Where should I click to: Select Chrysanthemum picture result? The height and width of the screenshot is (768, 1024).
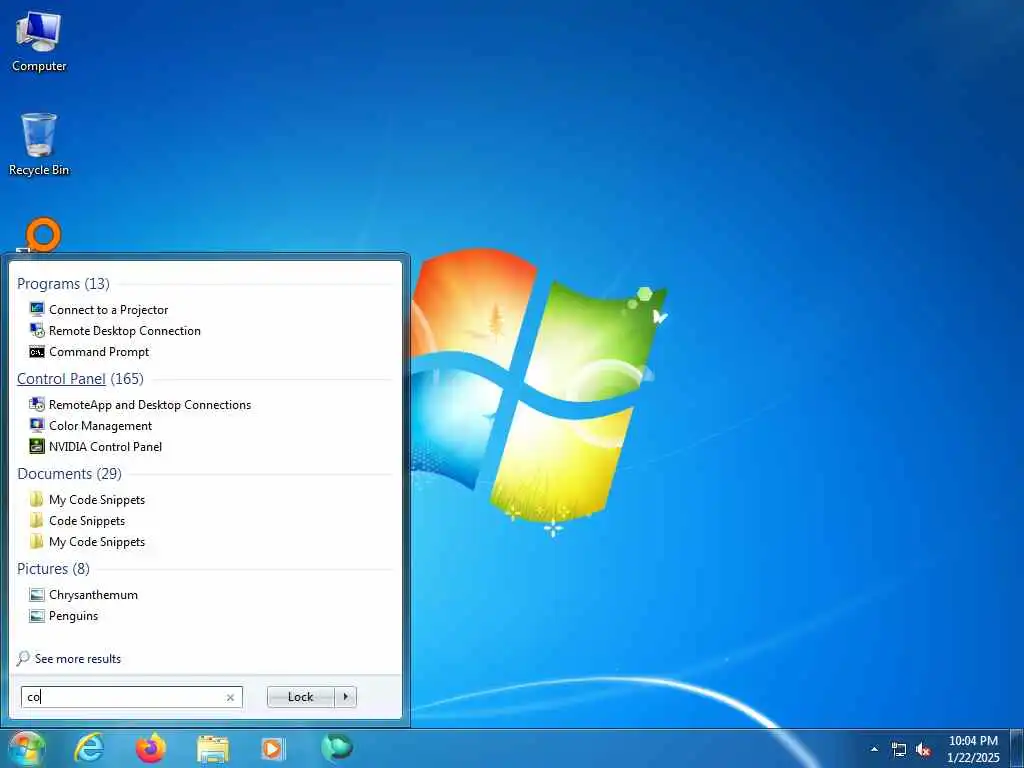[93, 595]
